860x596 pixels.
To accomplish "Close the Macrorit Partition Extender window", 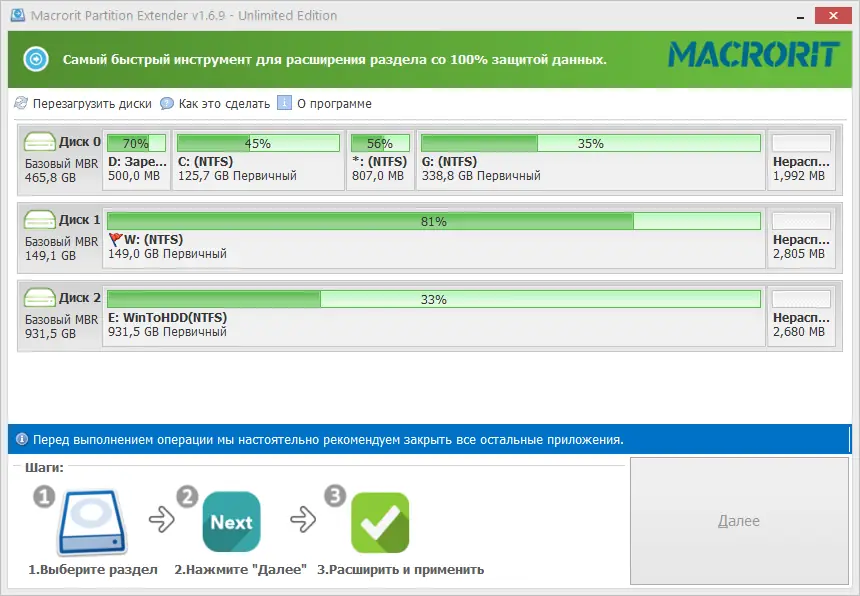I will (x=833, y=15).
